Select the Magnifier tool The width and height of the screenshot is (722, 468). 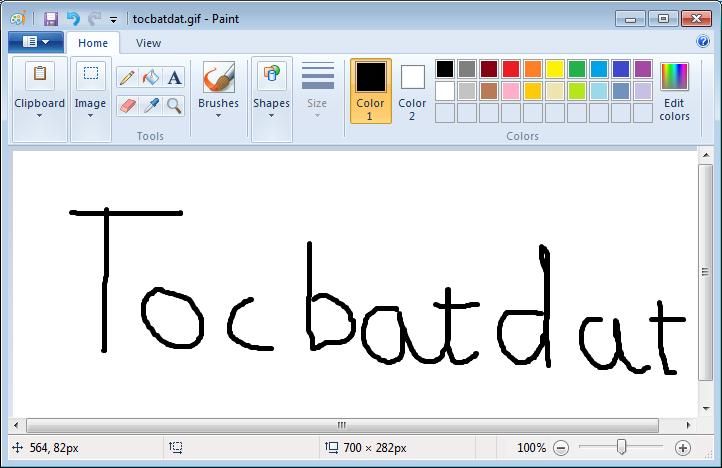175,105
